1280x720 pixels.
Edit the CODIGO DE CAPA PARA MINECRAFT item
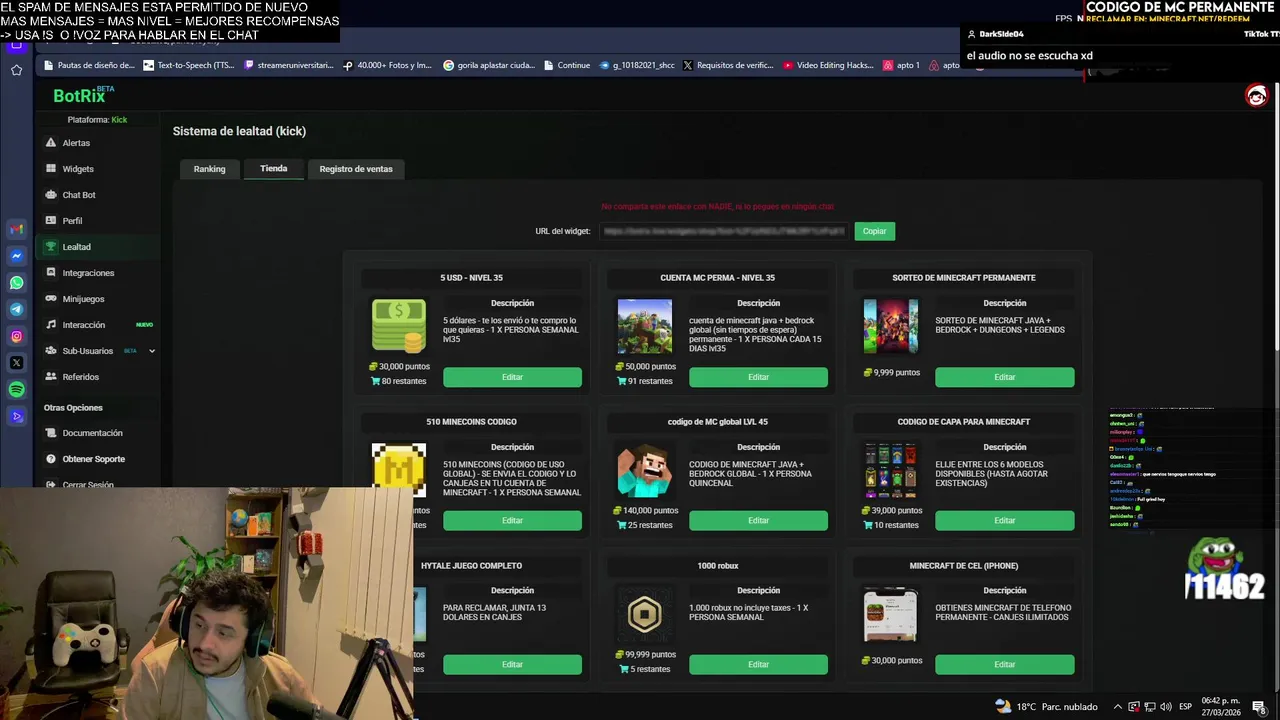pyautogui.click(x=1005, y=520)
